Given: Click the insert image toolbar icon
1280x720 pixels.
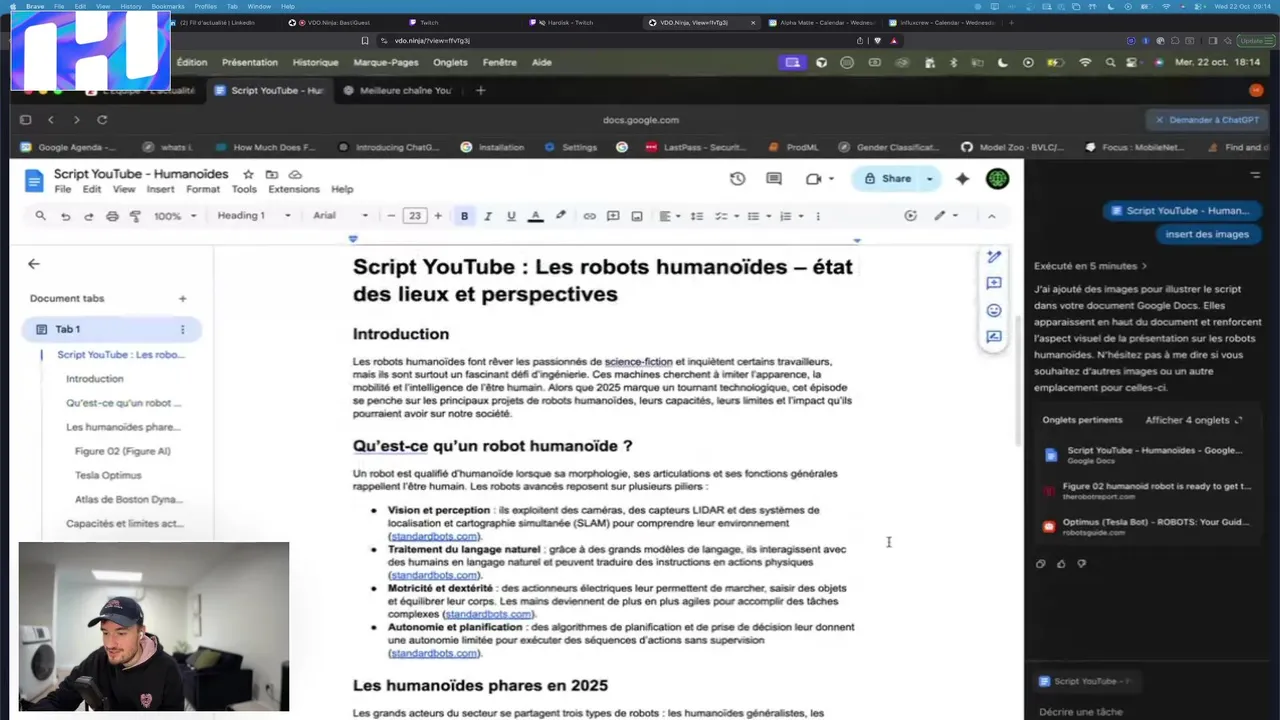Looking at the screenshot, I should click(x=637, y=216).
